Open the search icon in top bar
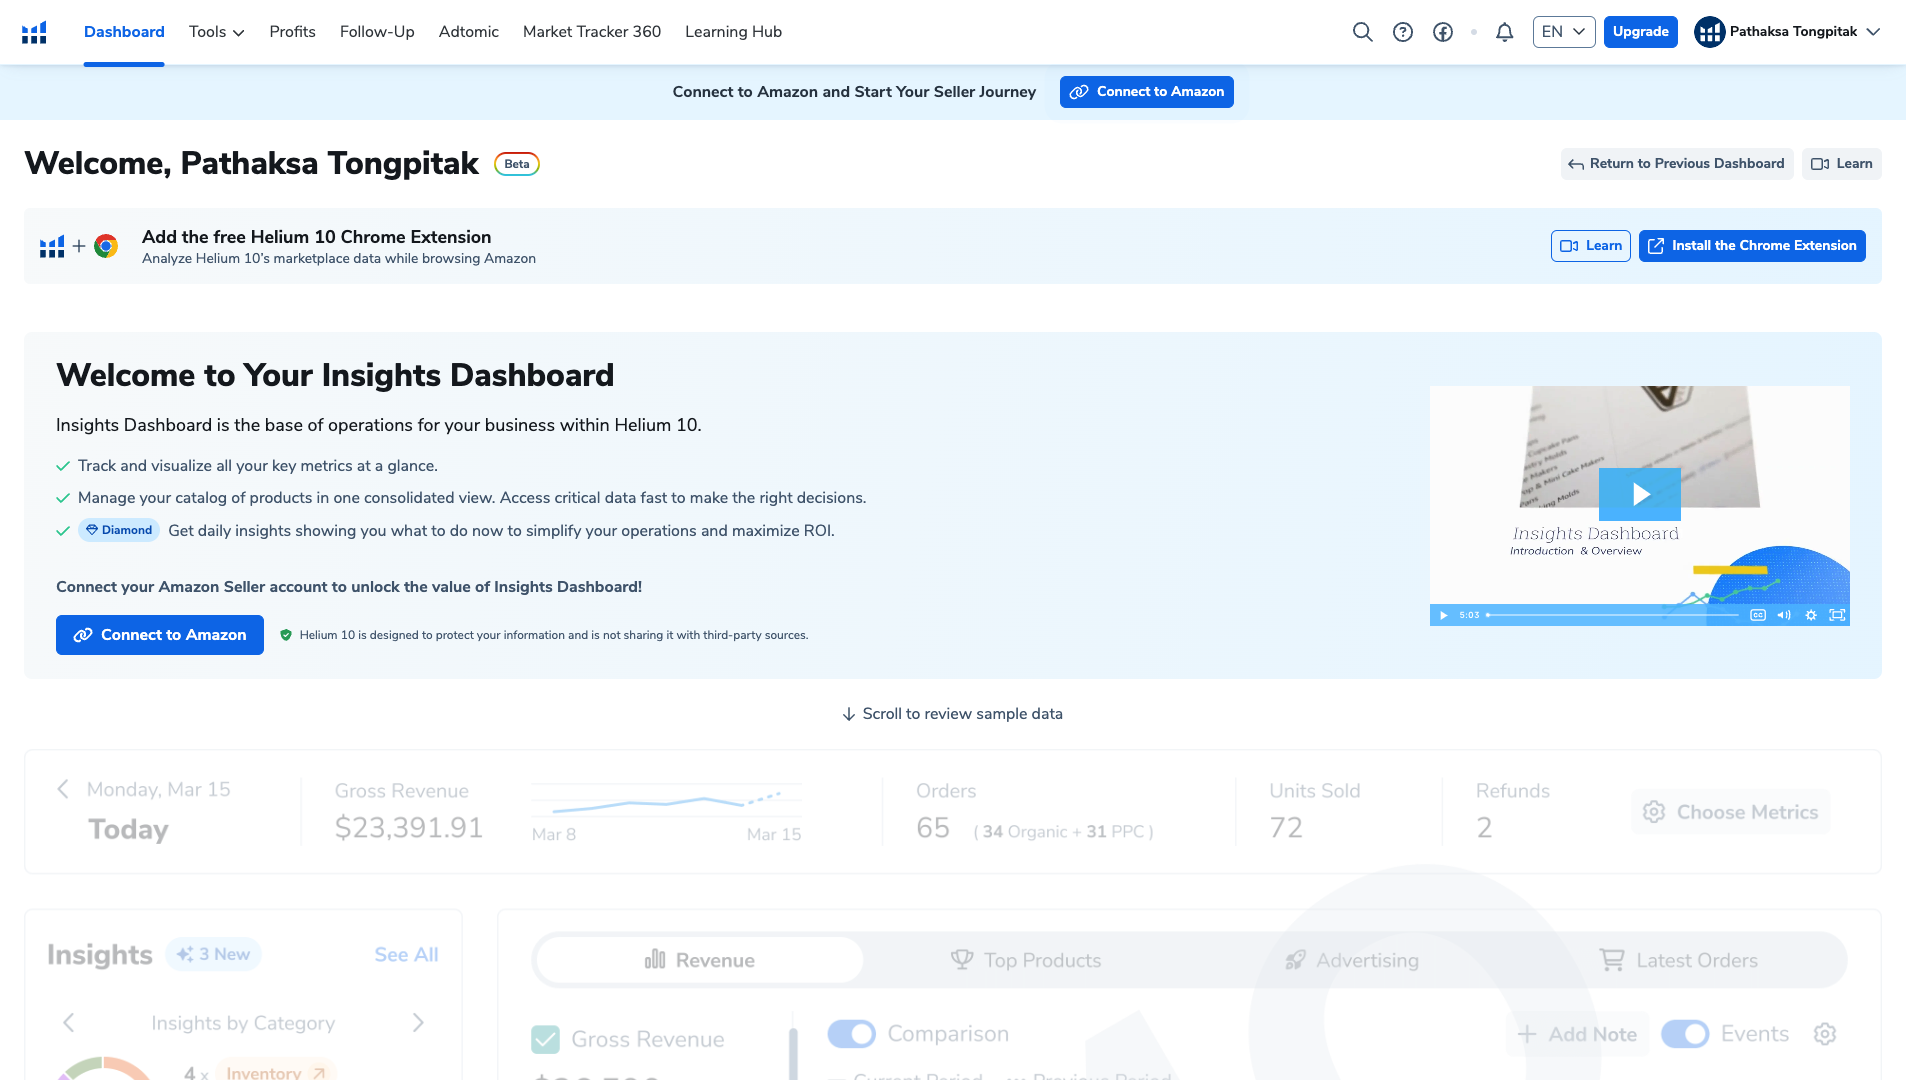 click(1362, 31)
